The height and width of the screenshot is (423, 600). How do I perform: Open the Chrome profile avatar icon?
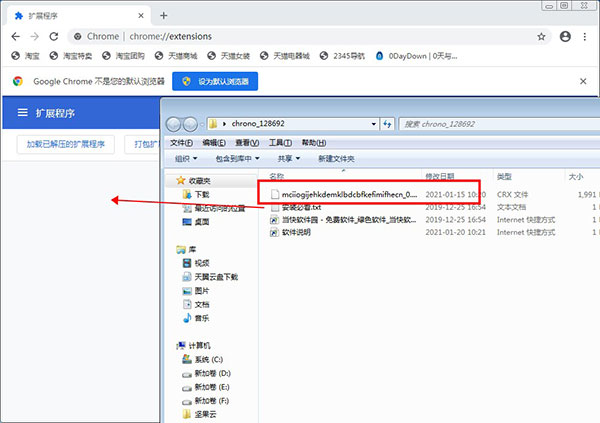[x=564, y=36]
